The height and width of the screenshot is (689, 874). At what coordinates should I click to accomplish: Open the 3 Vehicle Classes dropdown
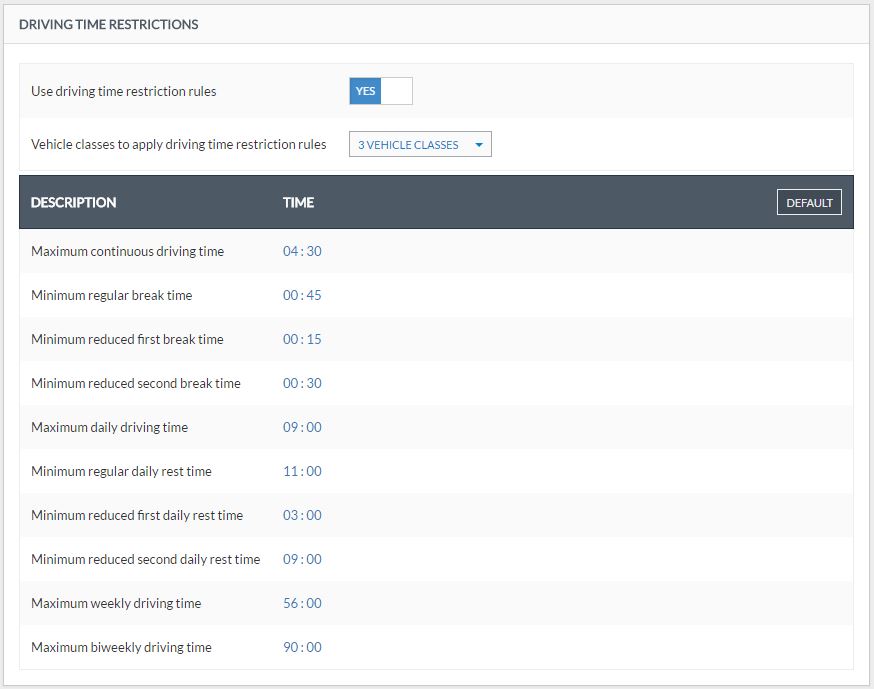click(x=420, y=145)
